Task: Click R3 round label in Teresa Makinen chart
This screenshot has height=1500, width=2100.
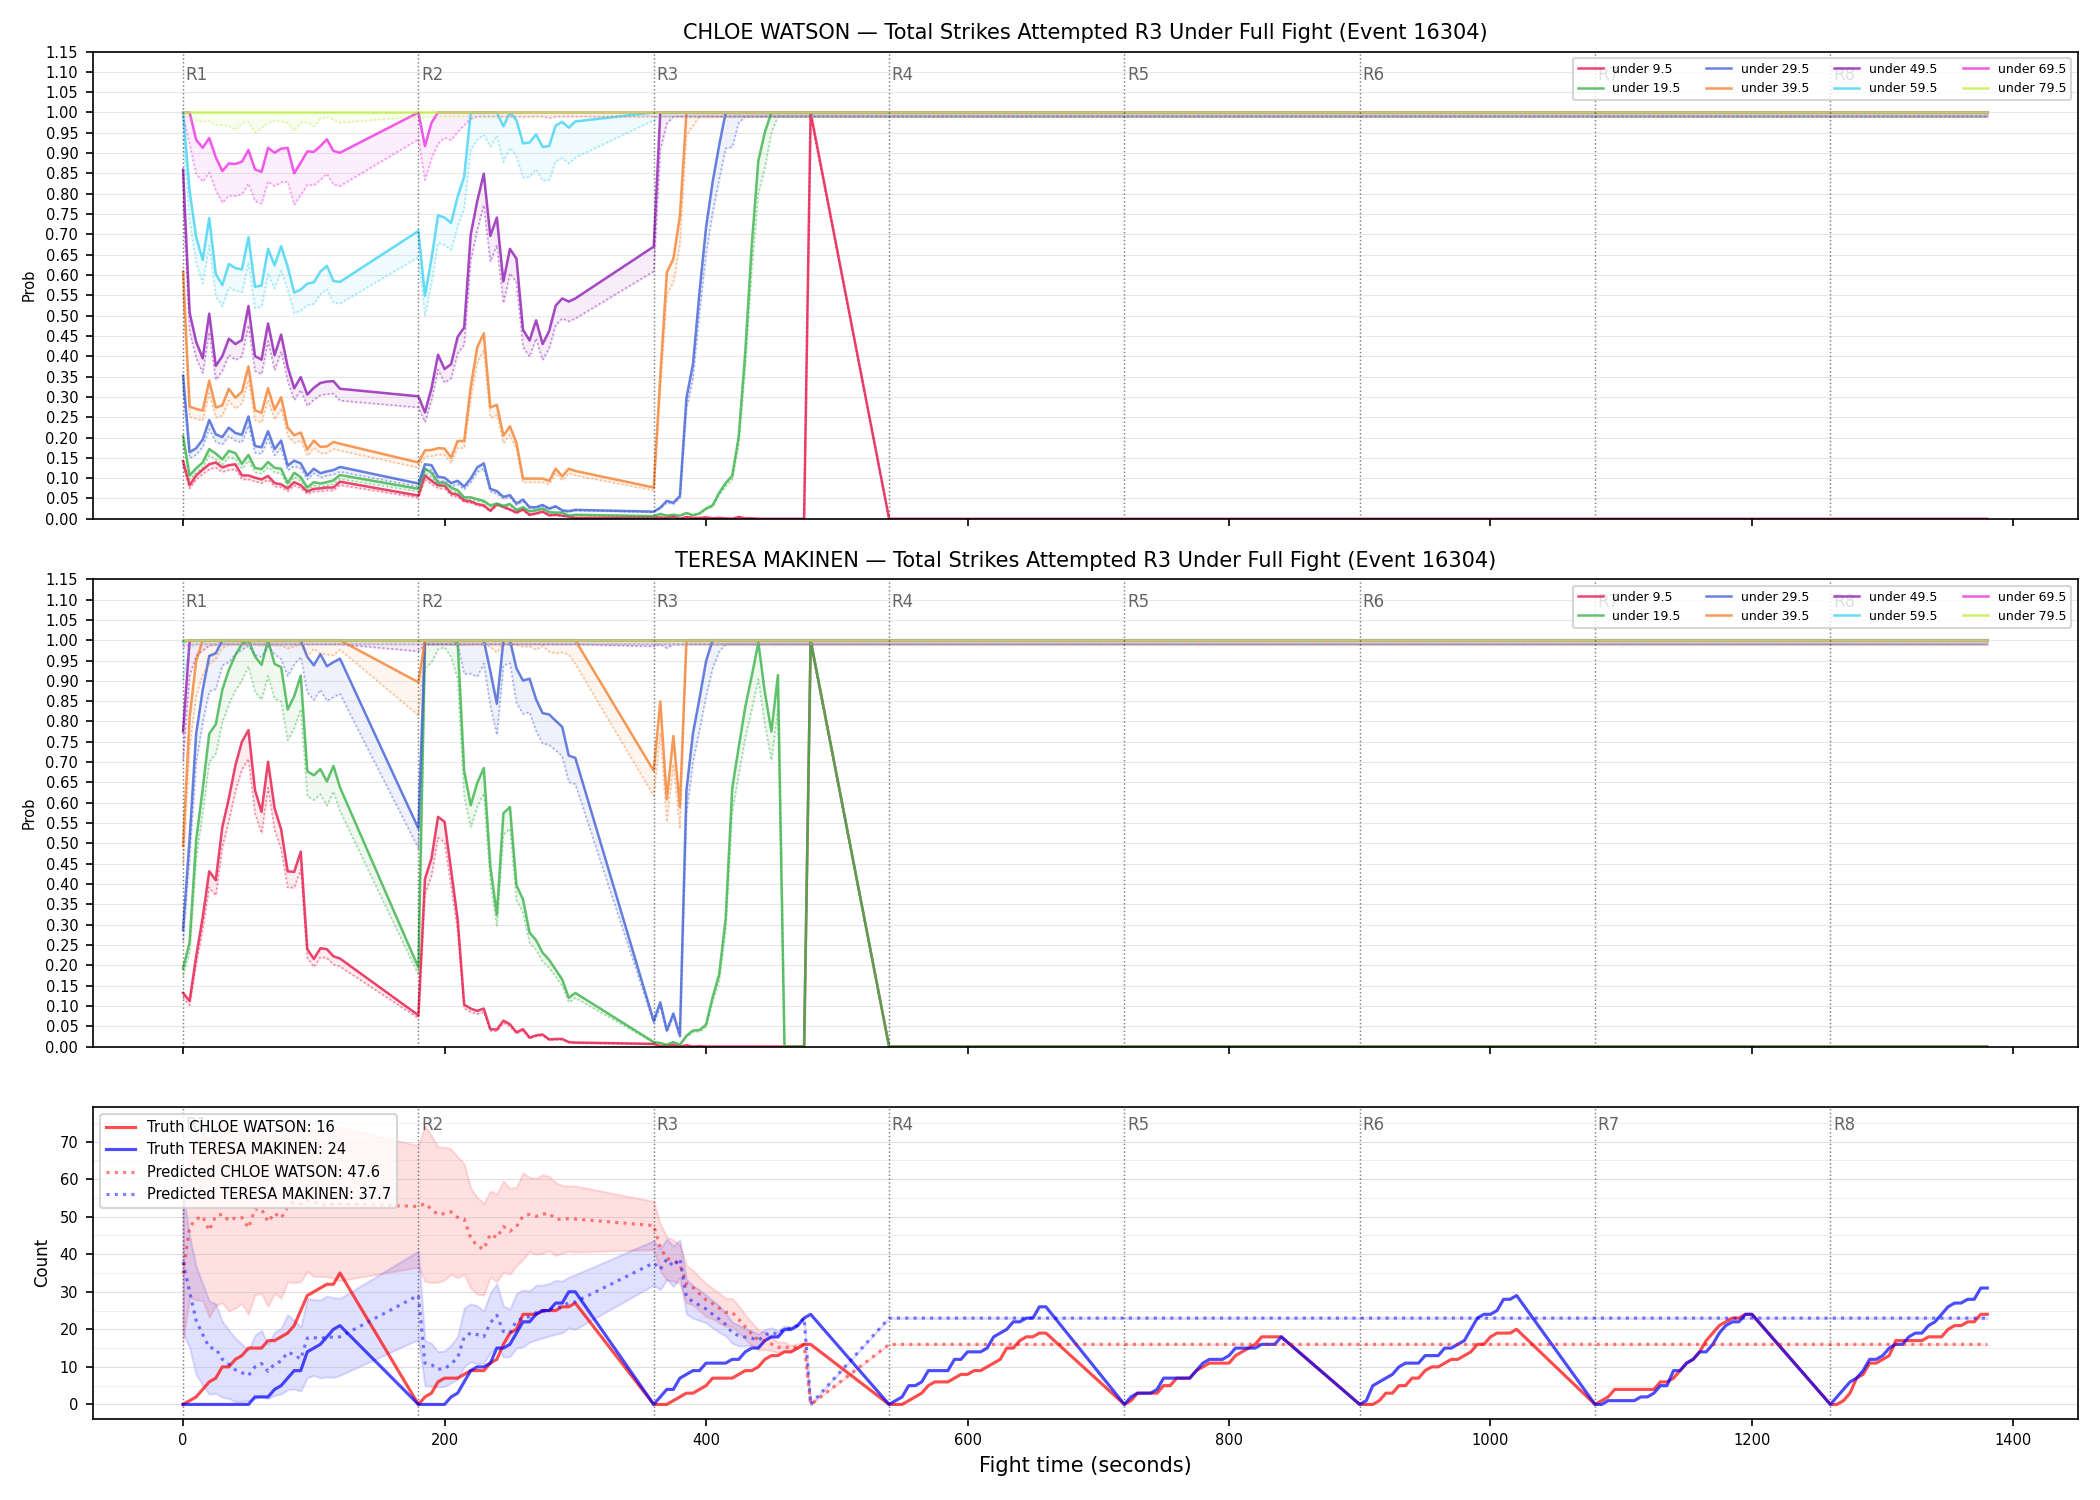Action: tap(667, 601)
